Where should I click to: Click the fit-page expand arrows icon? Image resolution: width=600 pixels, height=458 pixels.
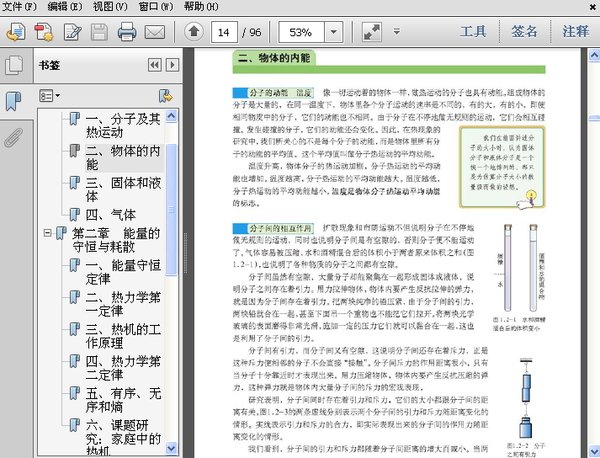click(x=371, y=32)
